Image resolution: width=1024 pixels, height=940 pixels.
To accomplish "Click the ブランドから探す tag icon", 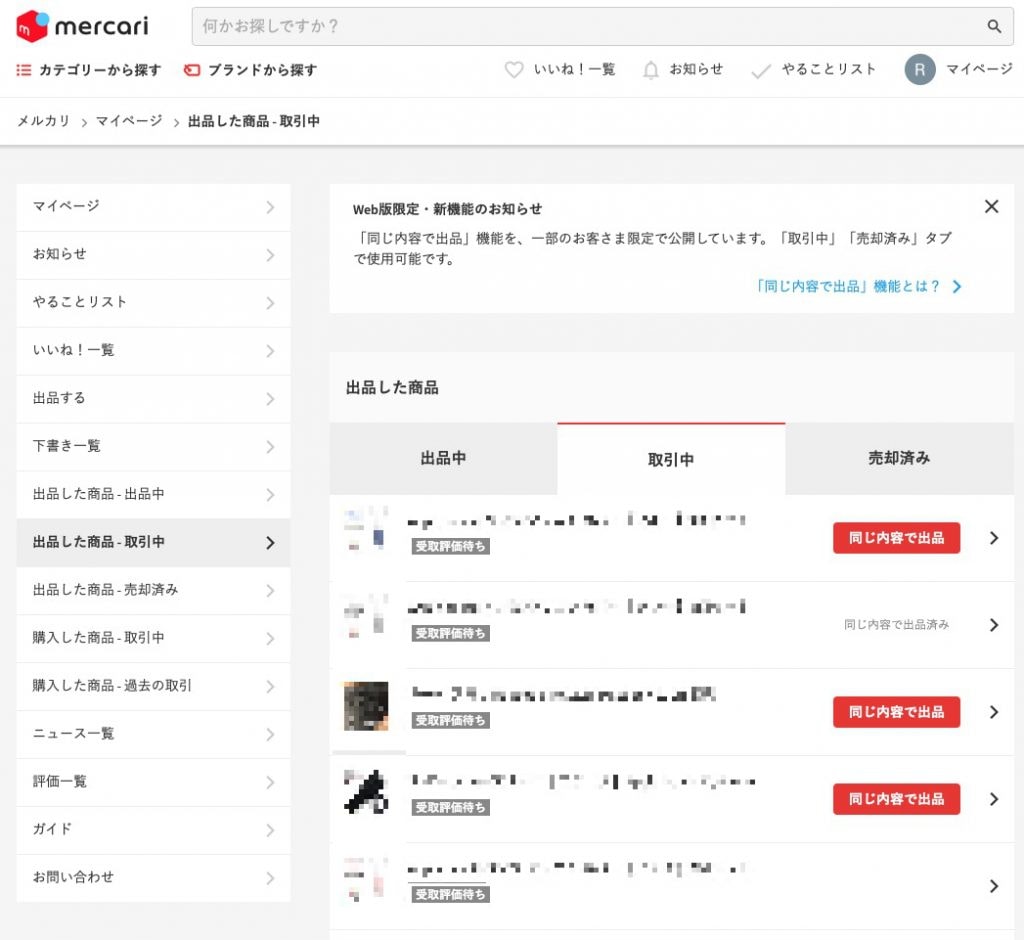I will point(192,70).
